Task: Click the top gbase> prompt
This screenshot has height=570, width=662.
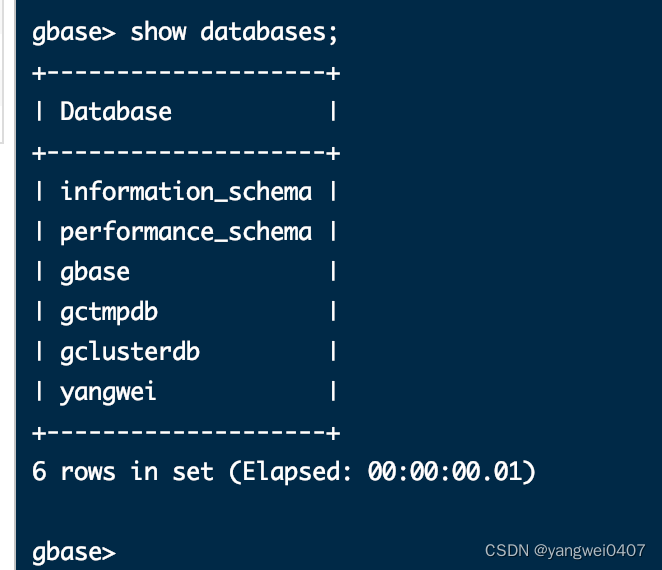Action: point(74,33)
